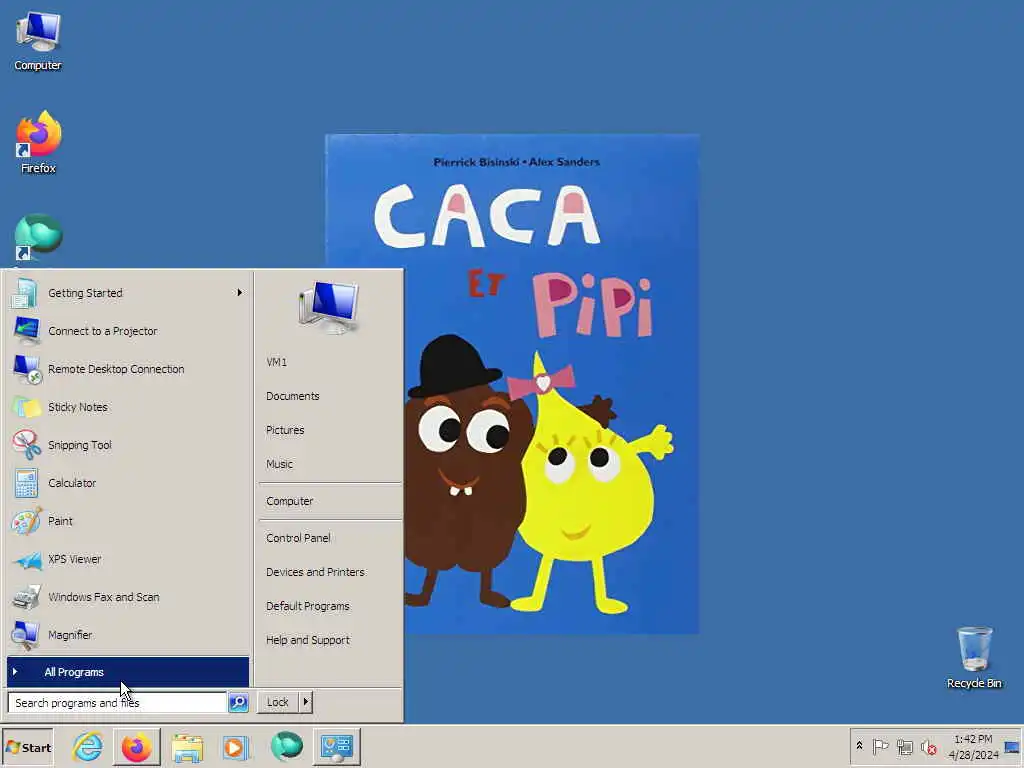Select the teal swirl desktop shortcut

point(39,238)
